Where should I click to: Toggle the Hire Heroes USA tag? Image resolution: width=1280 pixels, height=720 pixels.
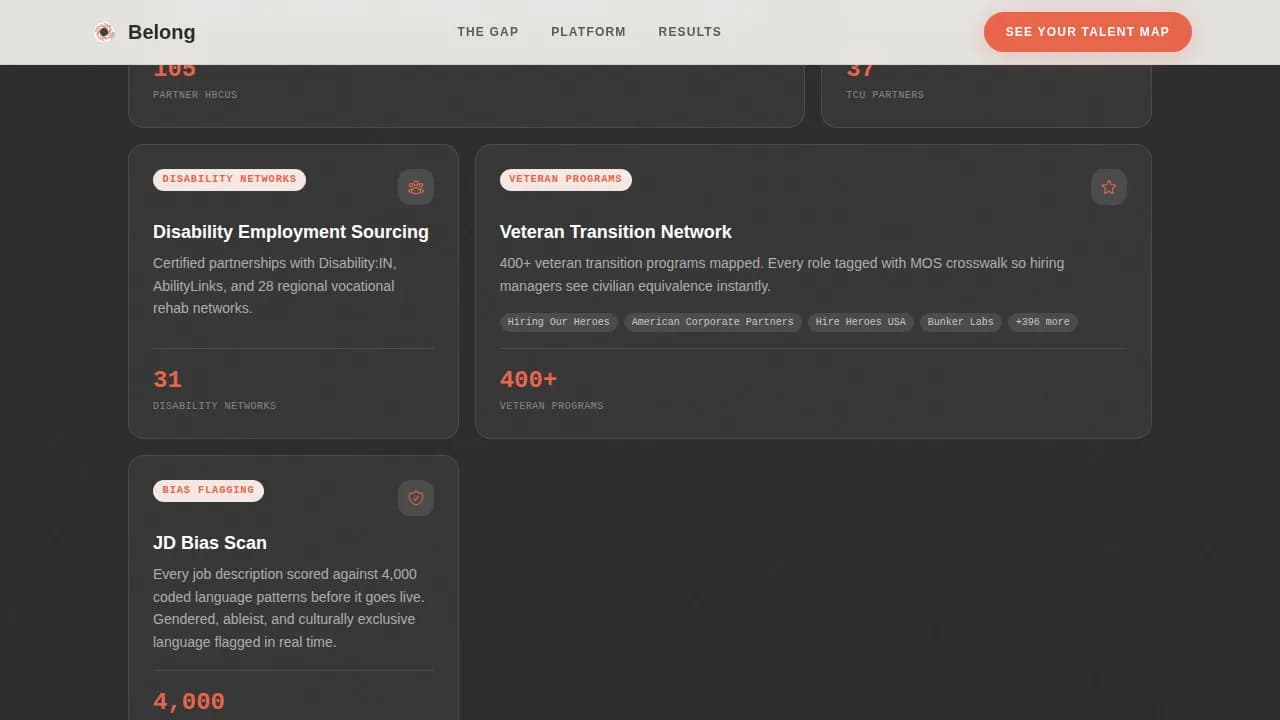[861, 322]
